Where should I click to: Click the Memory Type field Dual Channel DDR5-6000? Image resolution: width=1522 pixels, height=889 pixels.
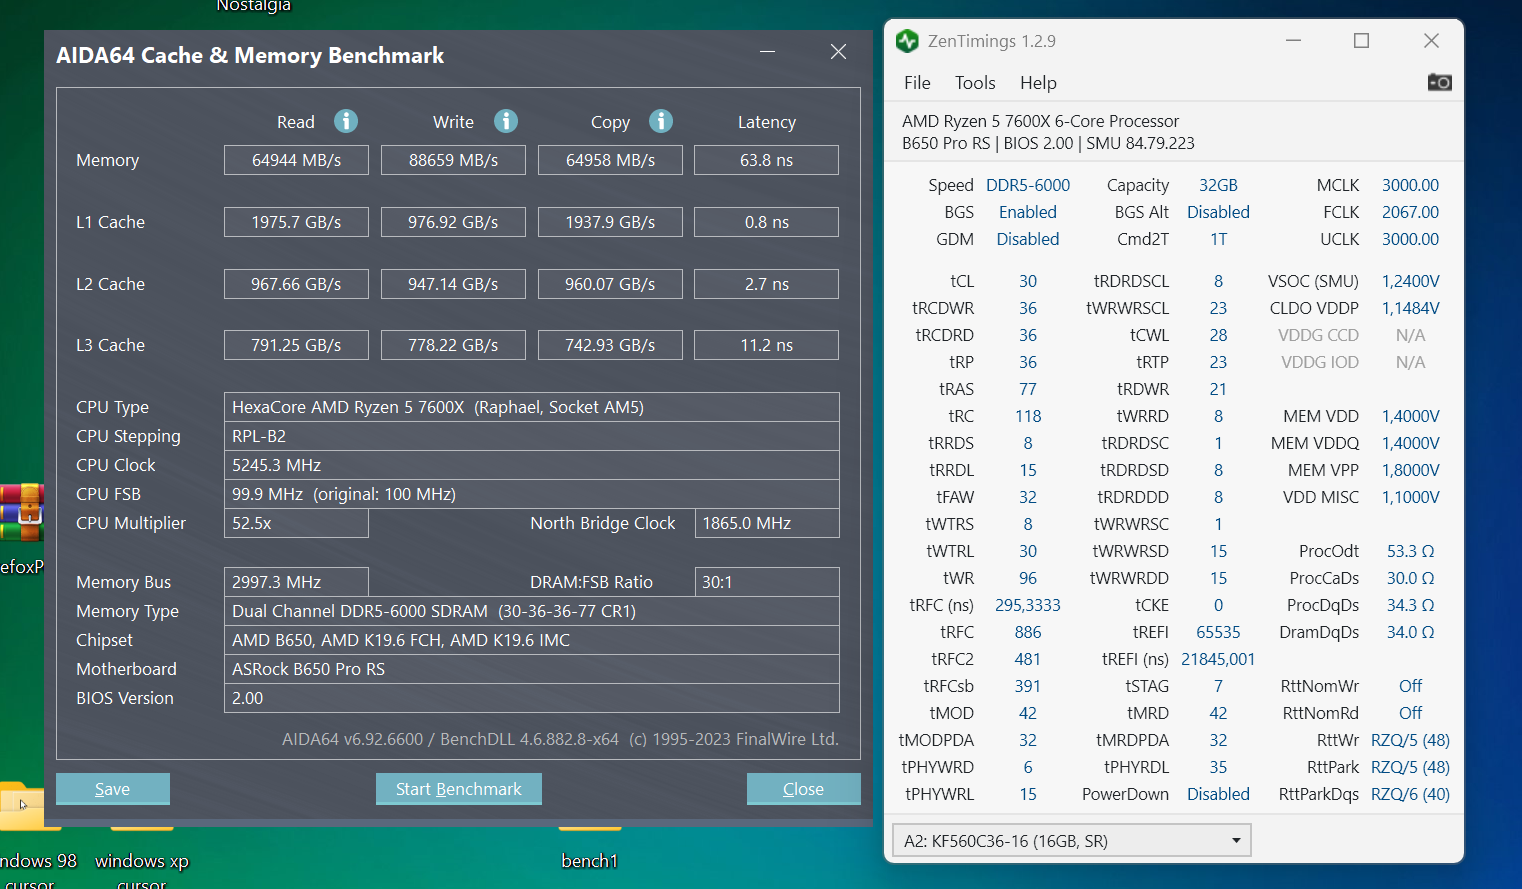(531, 611)
